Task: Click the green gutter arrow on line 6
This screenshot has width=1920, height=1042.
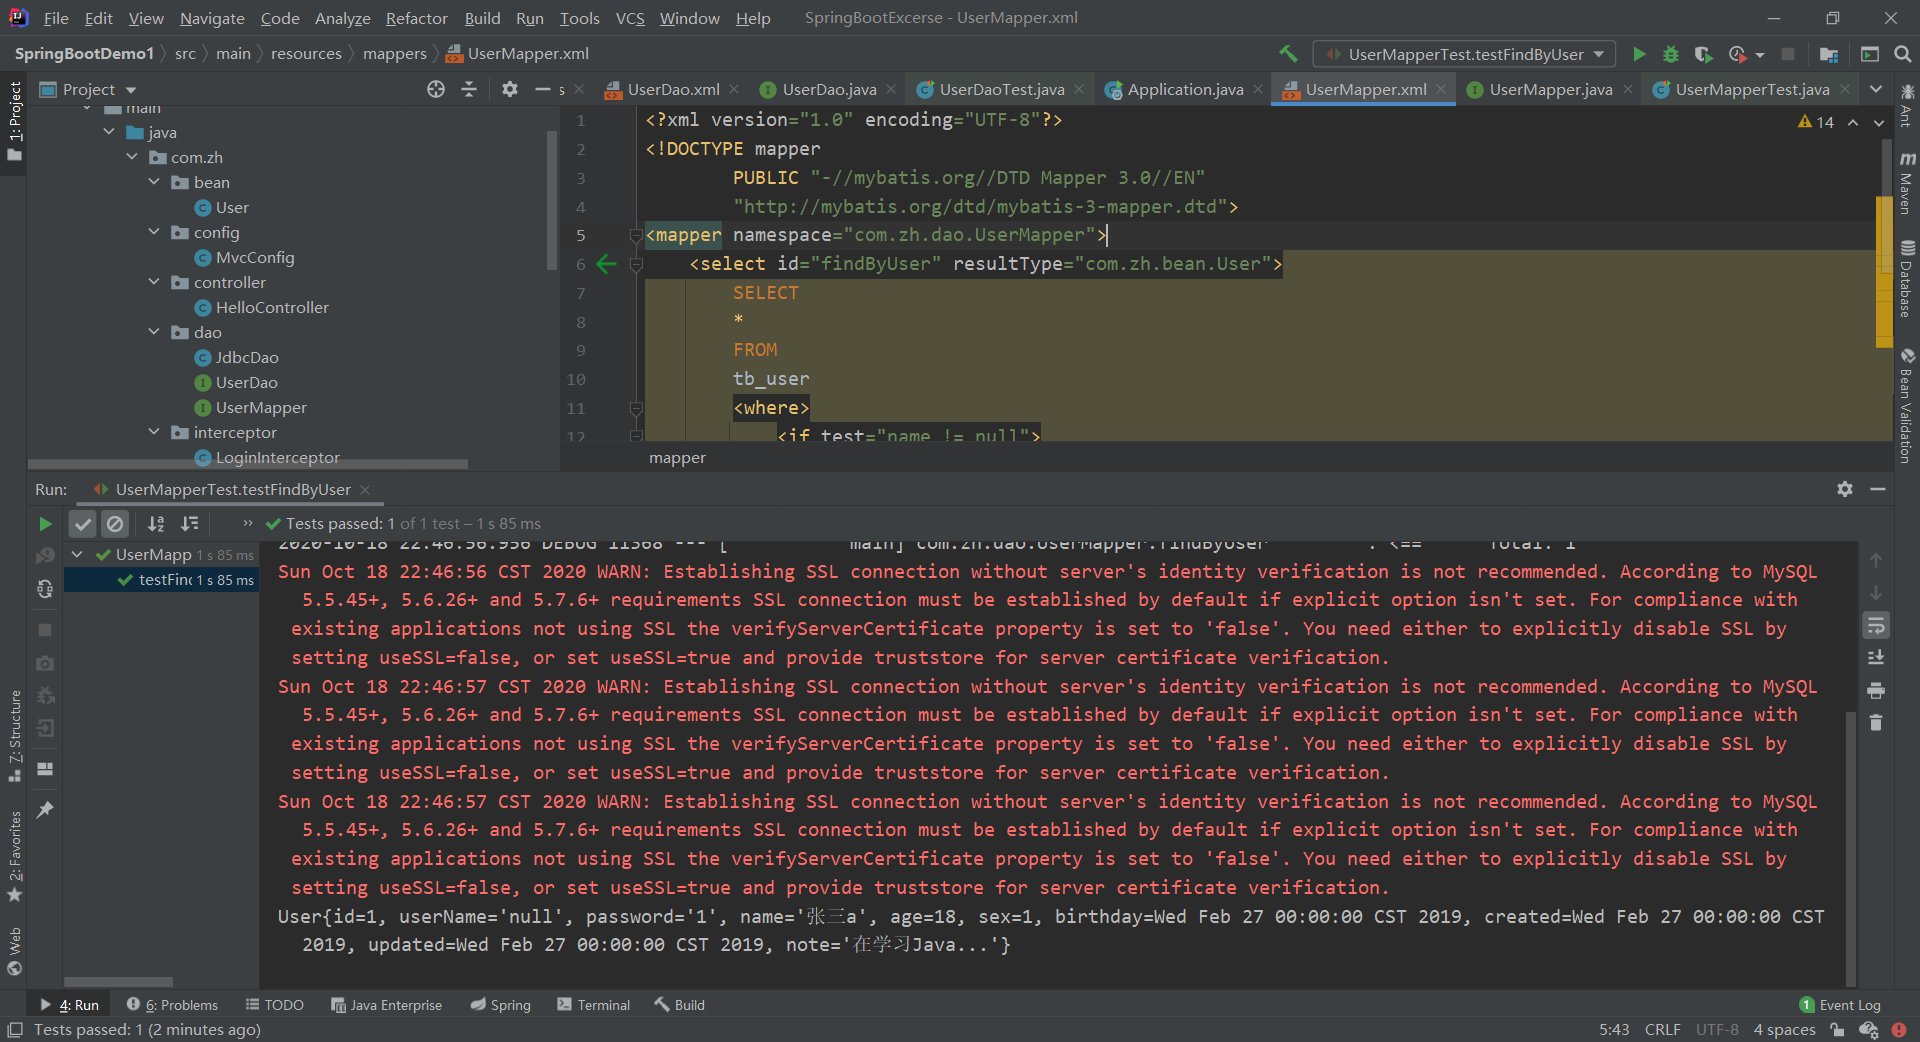Action: pyautogui.click(x=606, y=264)
